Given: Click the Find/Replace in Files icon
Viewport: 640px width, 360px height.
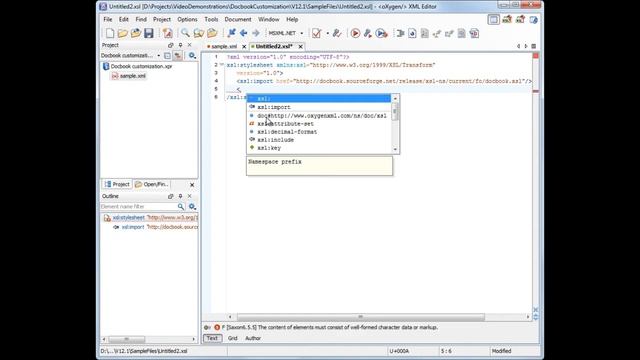Looking at the screenshot, I should (199, 33).
